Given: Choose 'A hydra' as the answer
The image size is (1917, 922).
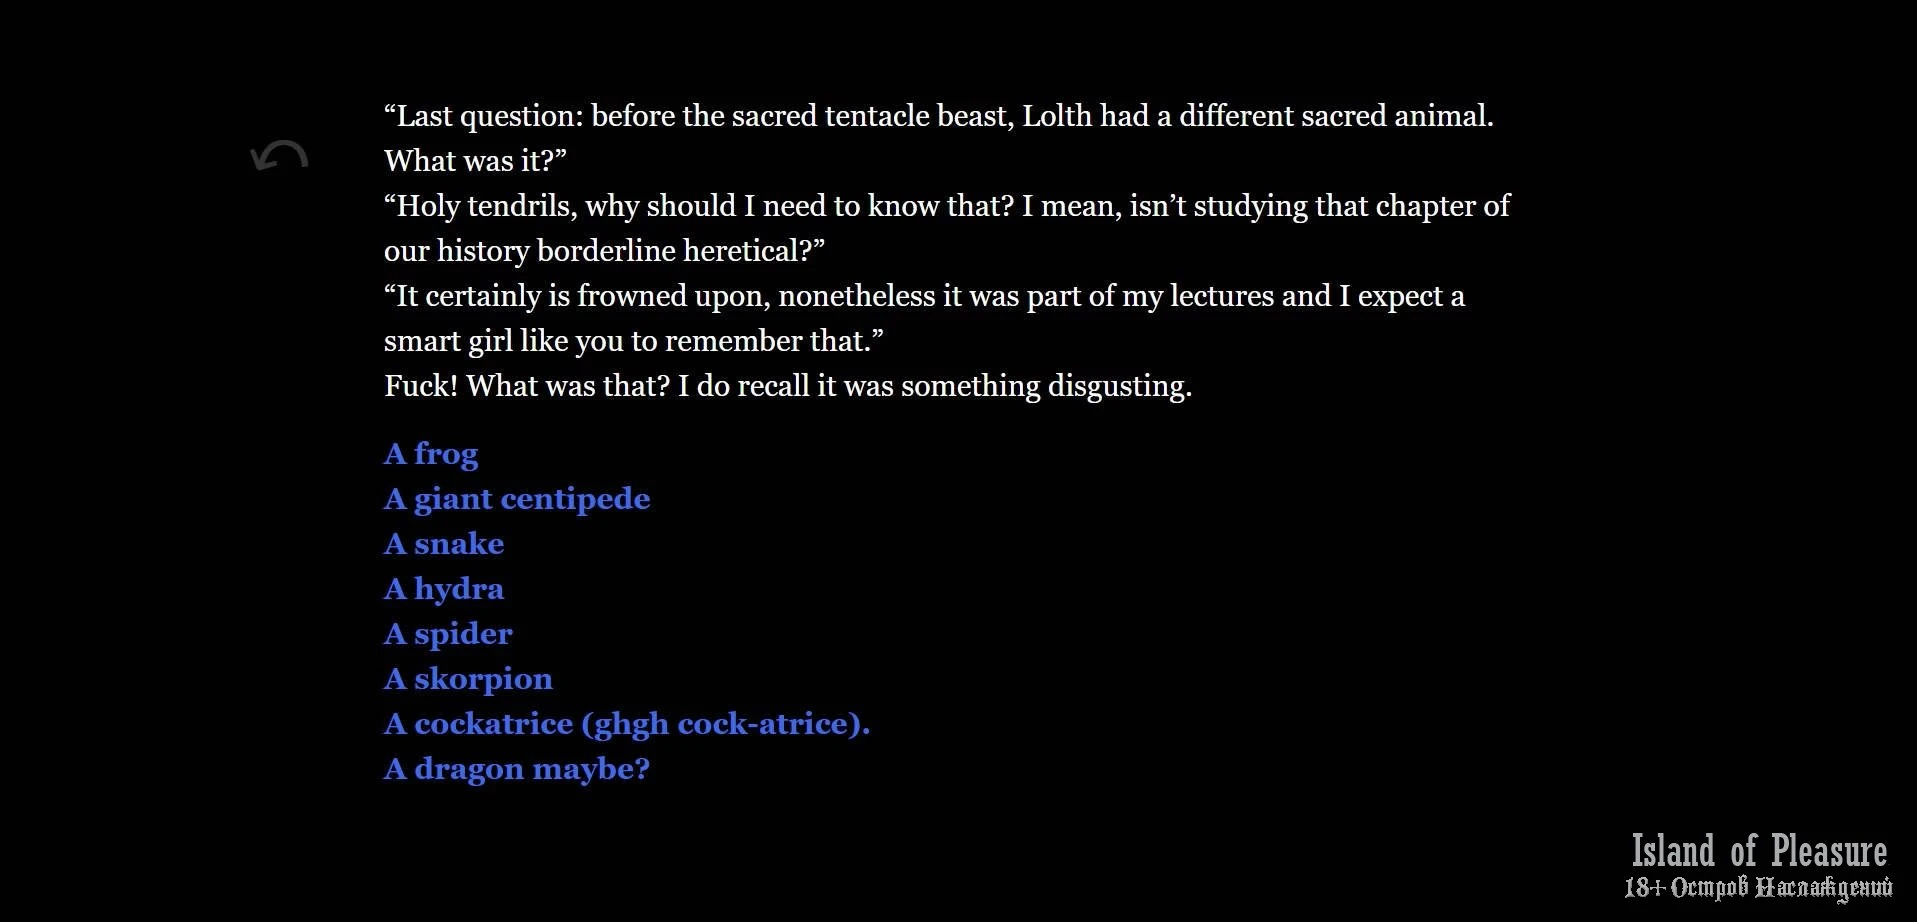Looking at the screenshot, I should click(444, 589).
